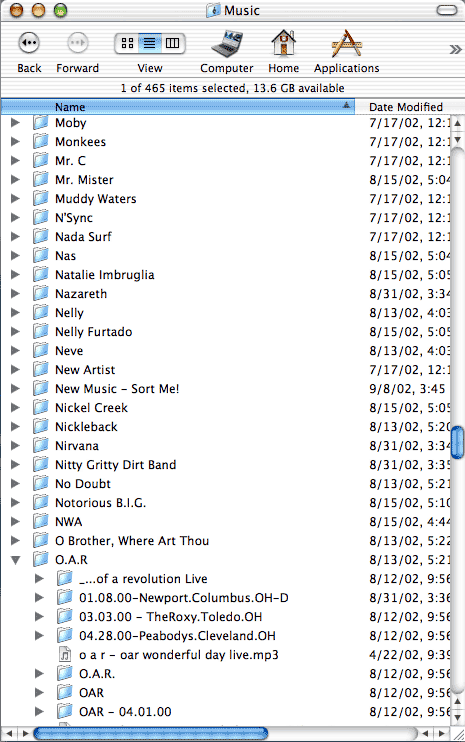The height and width of the screenshot is (742, 465).
Task: Click the 'Moby' folder name
Action: point(70,123)
